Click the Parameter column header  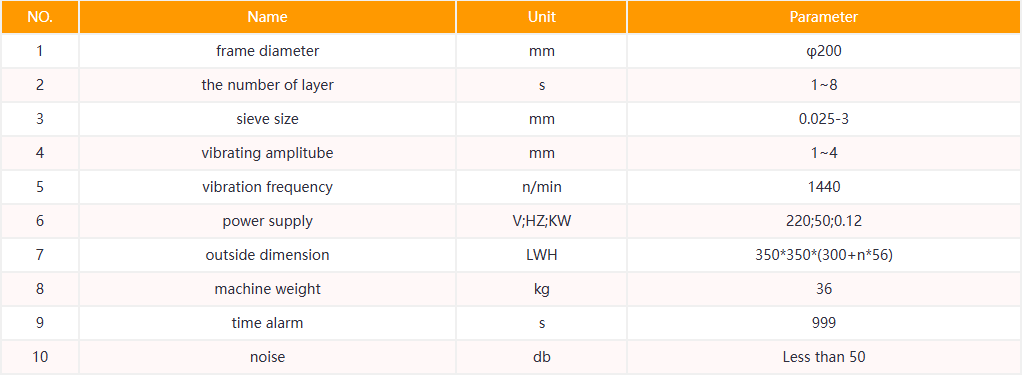pos(824,17)
